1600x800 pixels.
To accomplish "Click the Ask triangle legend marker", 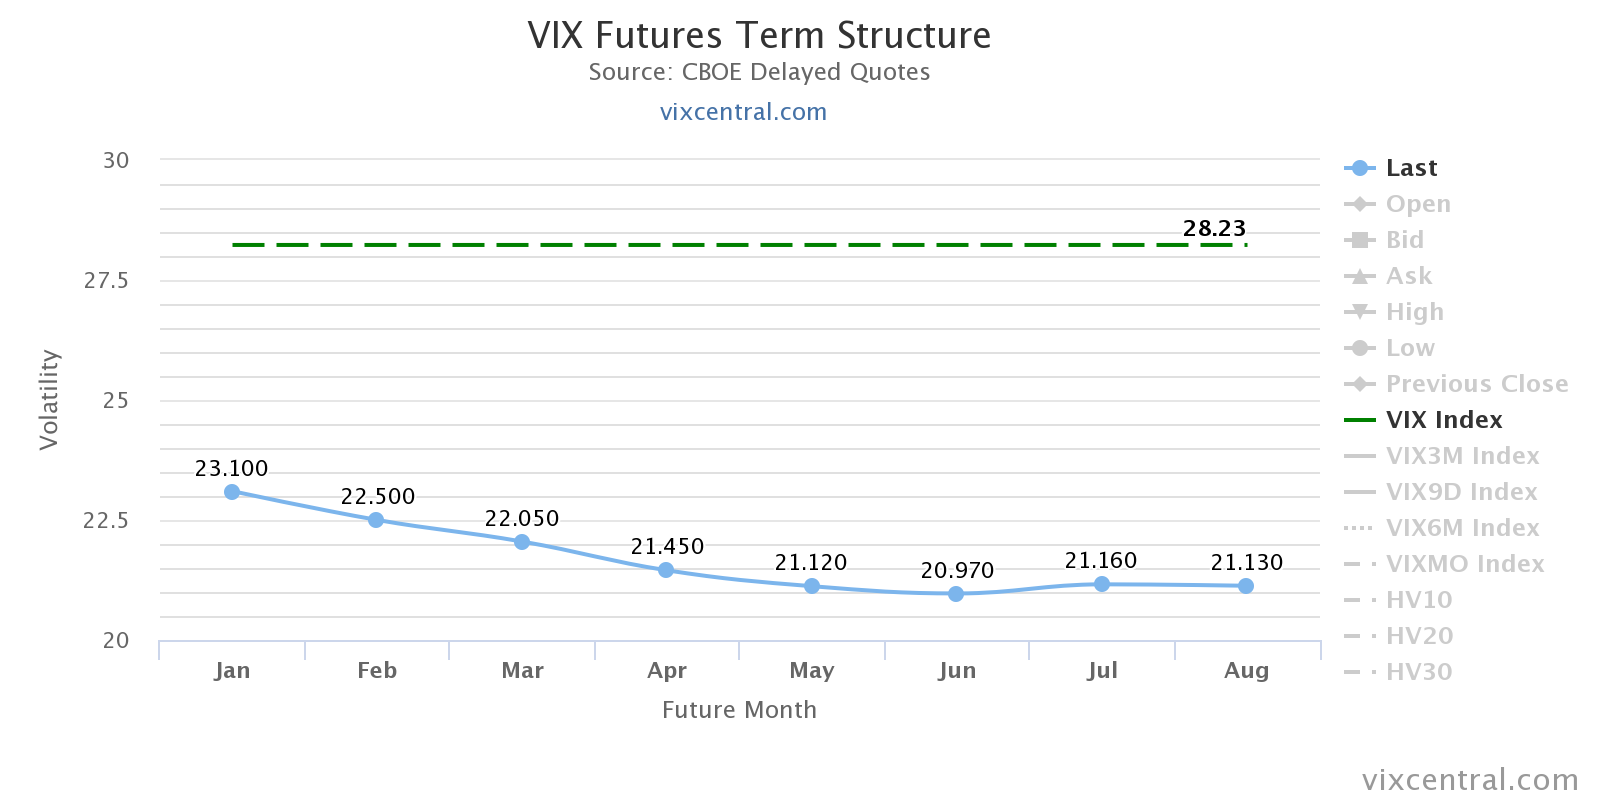I will pos(1359,276).
